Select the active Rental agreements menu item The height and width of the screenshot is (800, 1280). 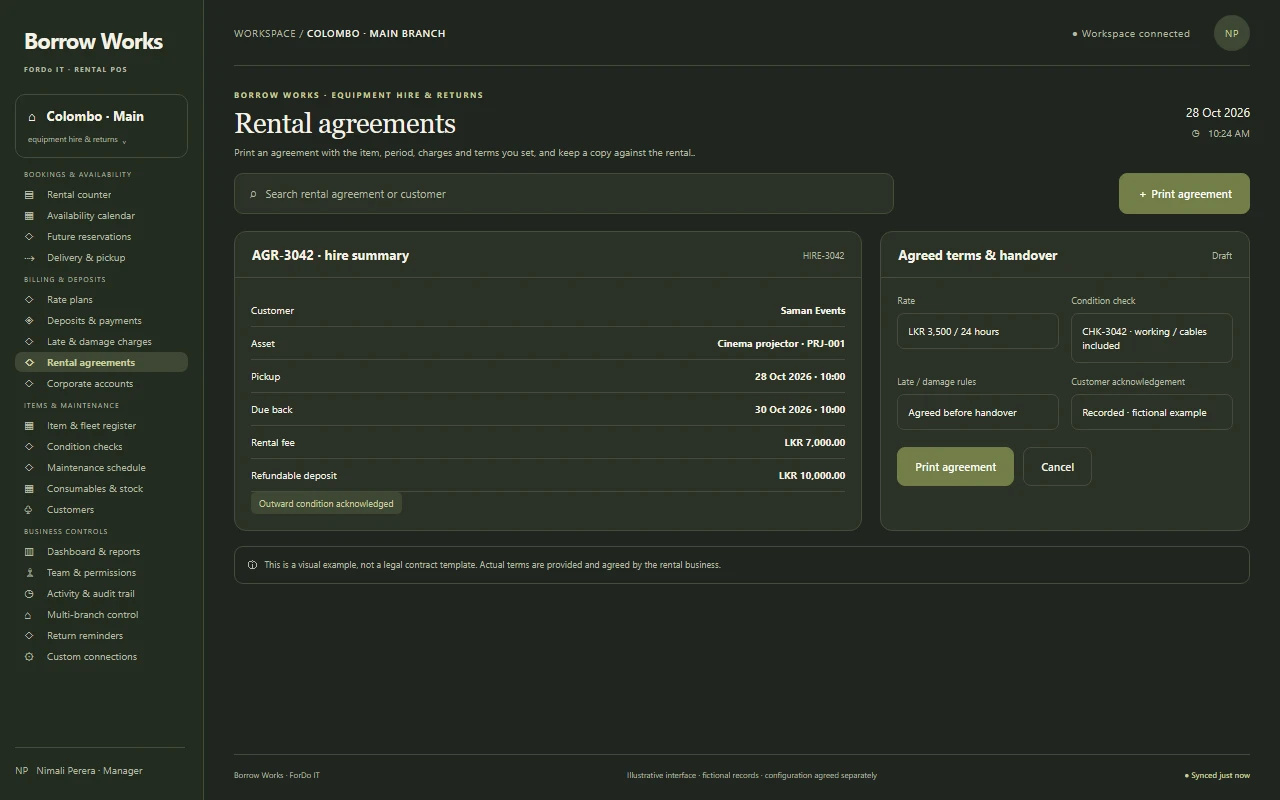coord(101,363)
